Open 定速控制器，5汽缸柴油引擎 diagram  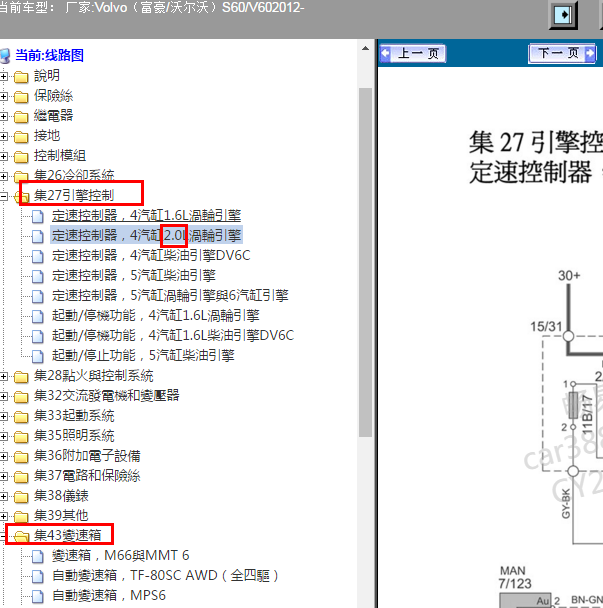pos(134,275)
